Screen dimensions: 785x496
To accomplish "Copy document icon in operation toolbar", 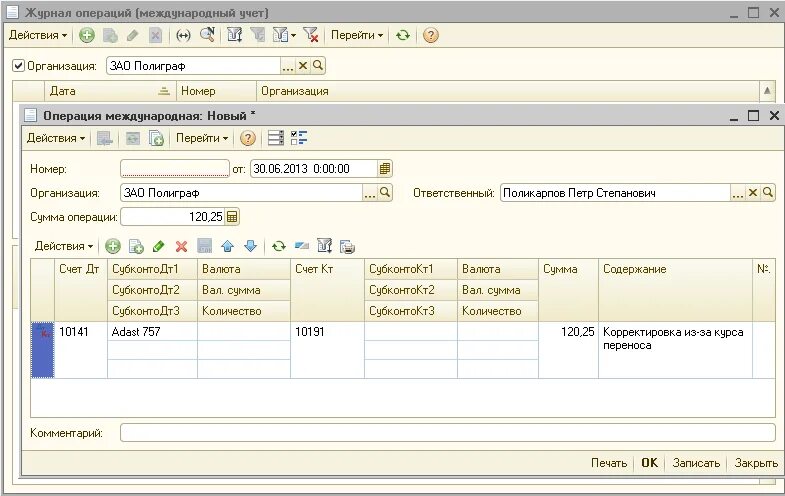I will (x=156, y=138).
